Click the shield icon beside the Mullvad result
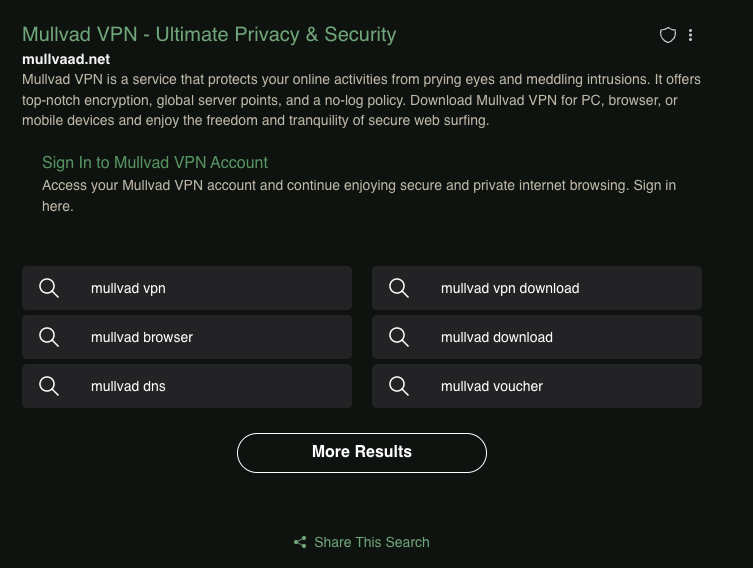The image size is (753, 568). [668, 35]
